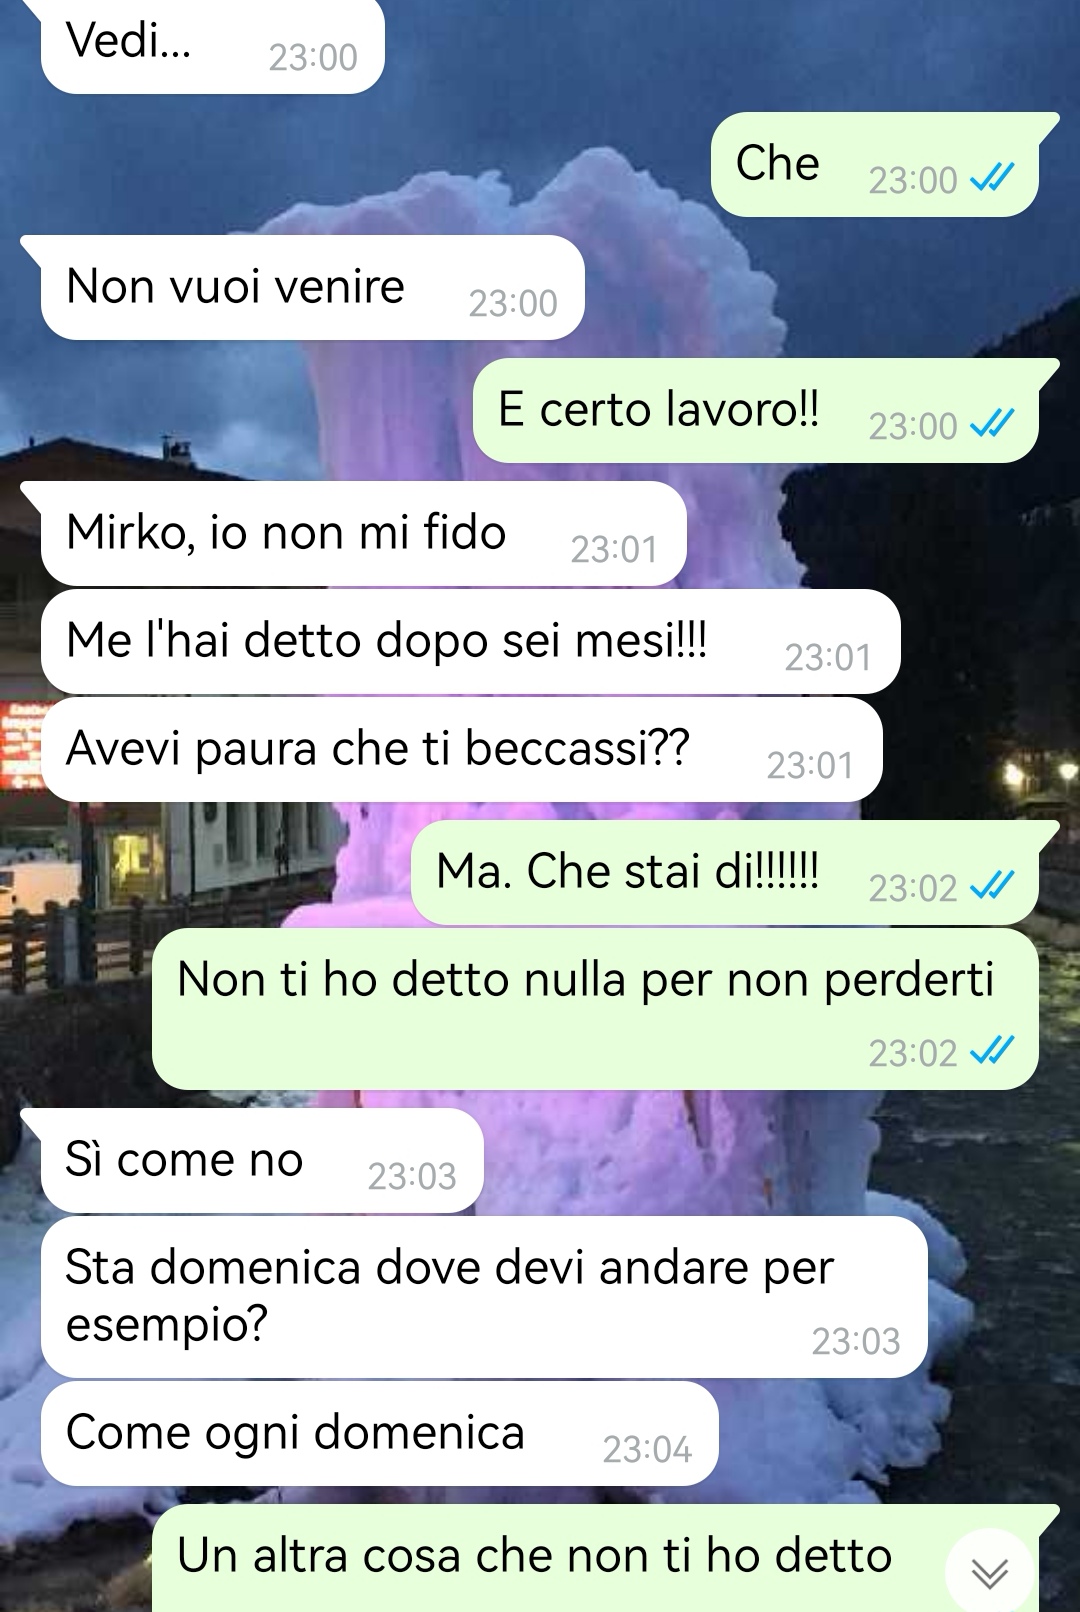Tap the blue read ticks on the 'Che' message
Viewport: 1080px width, 1612px height.
(x=992, y=178)
